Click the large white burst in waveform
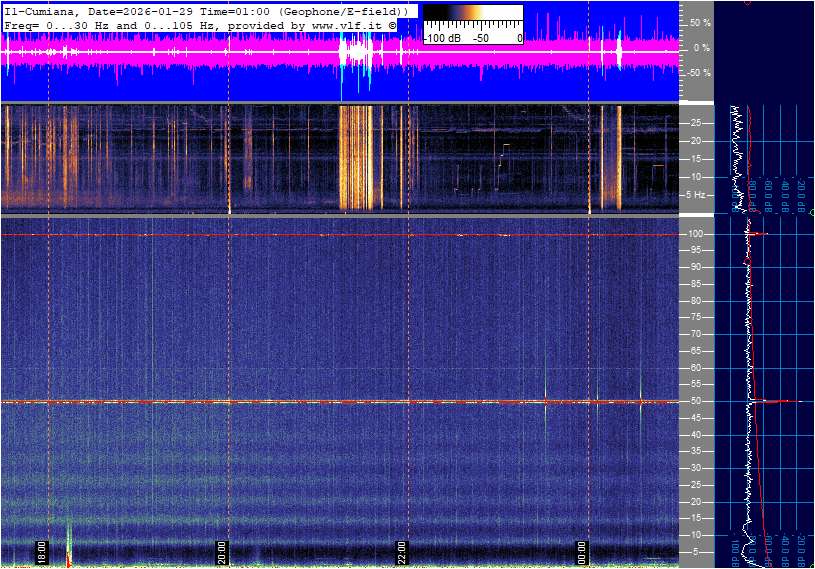 (x=356, y=50)
